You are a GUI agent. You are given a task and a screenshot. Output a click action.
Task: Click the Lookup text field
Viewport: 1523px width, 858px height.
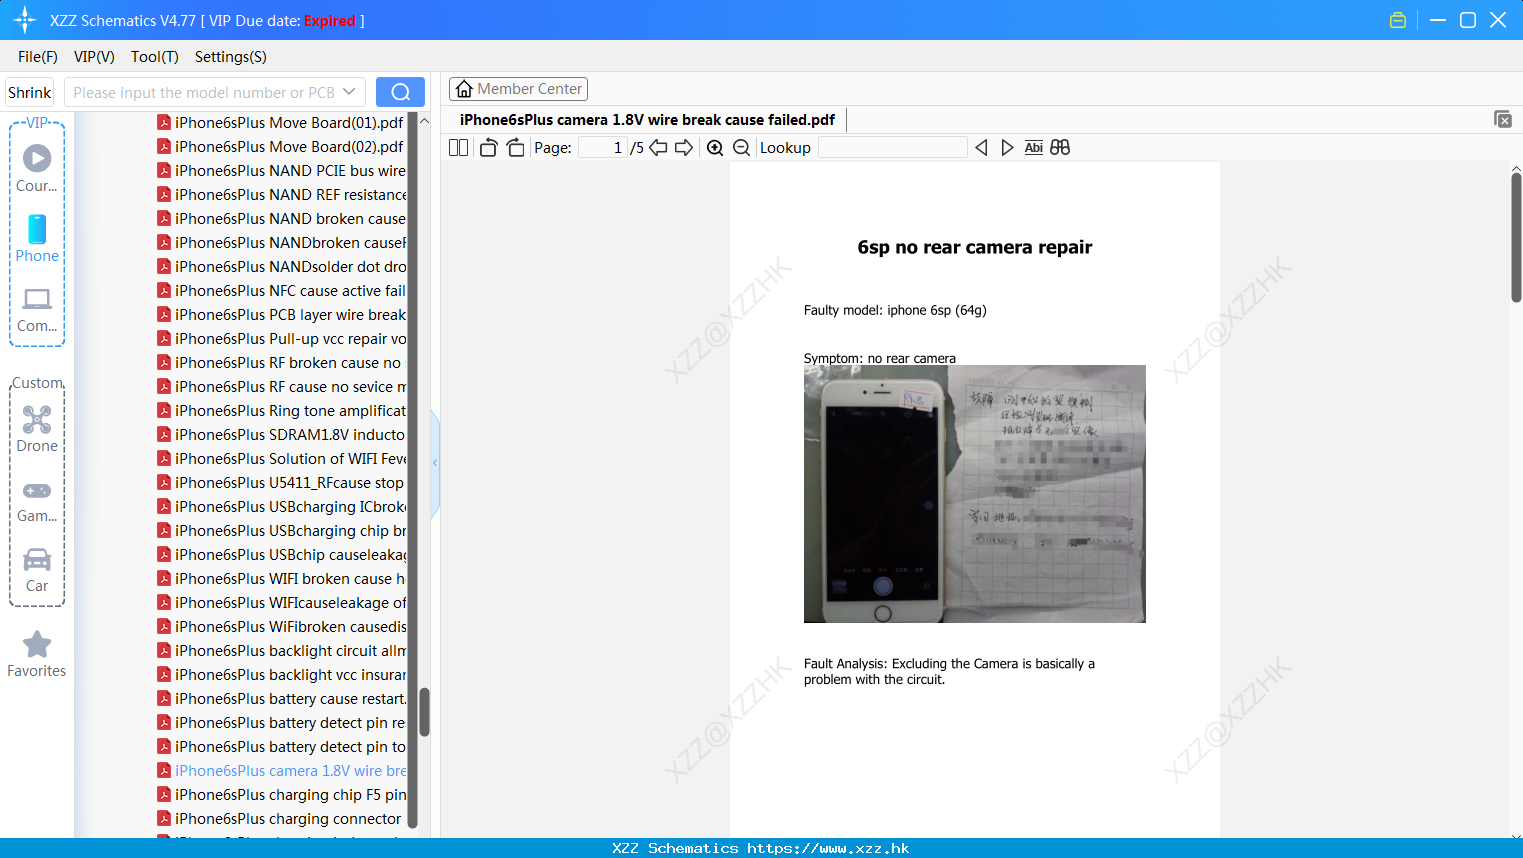[892, 148]
